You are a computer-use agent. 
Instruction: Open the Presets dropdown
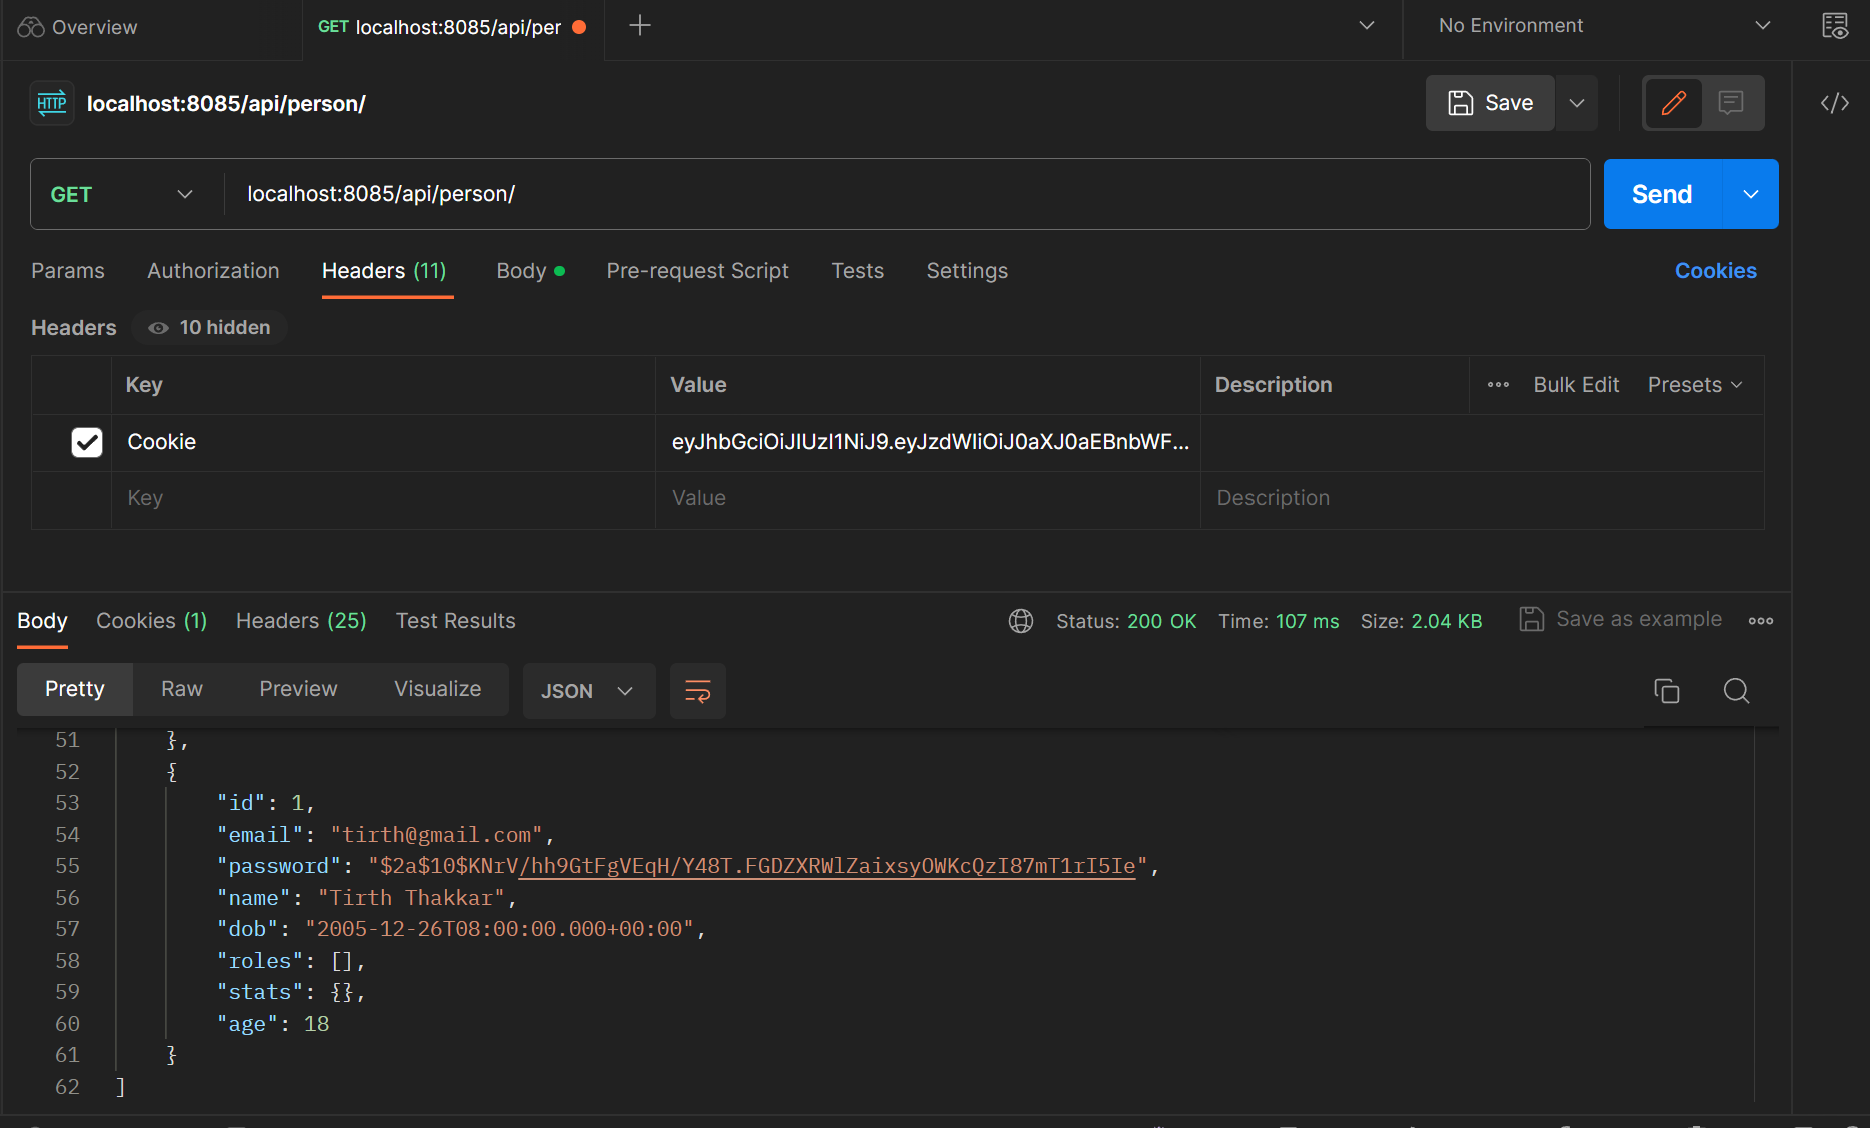(x=1695, y=385)
